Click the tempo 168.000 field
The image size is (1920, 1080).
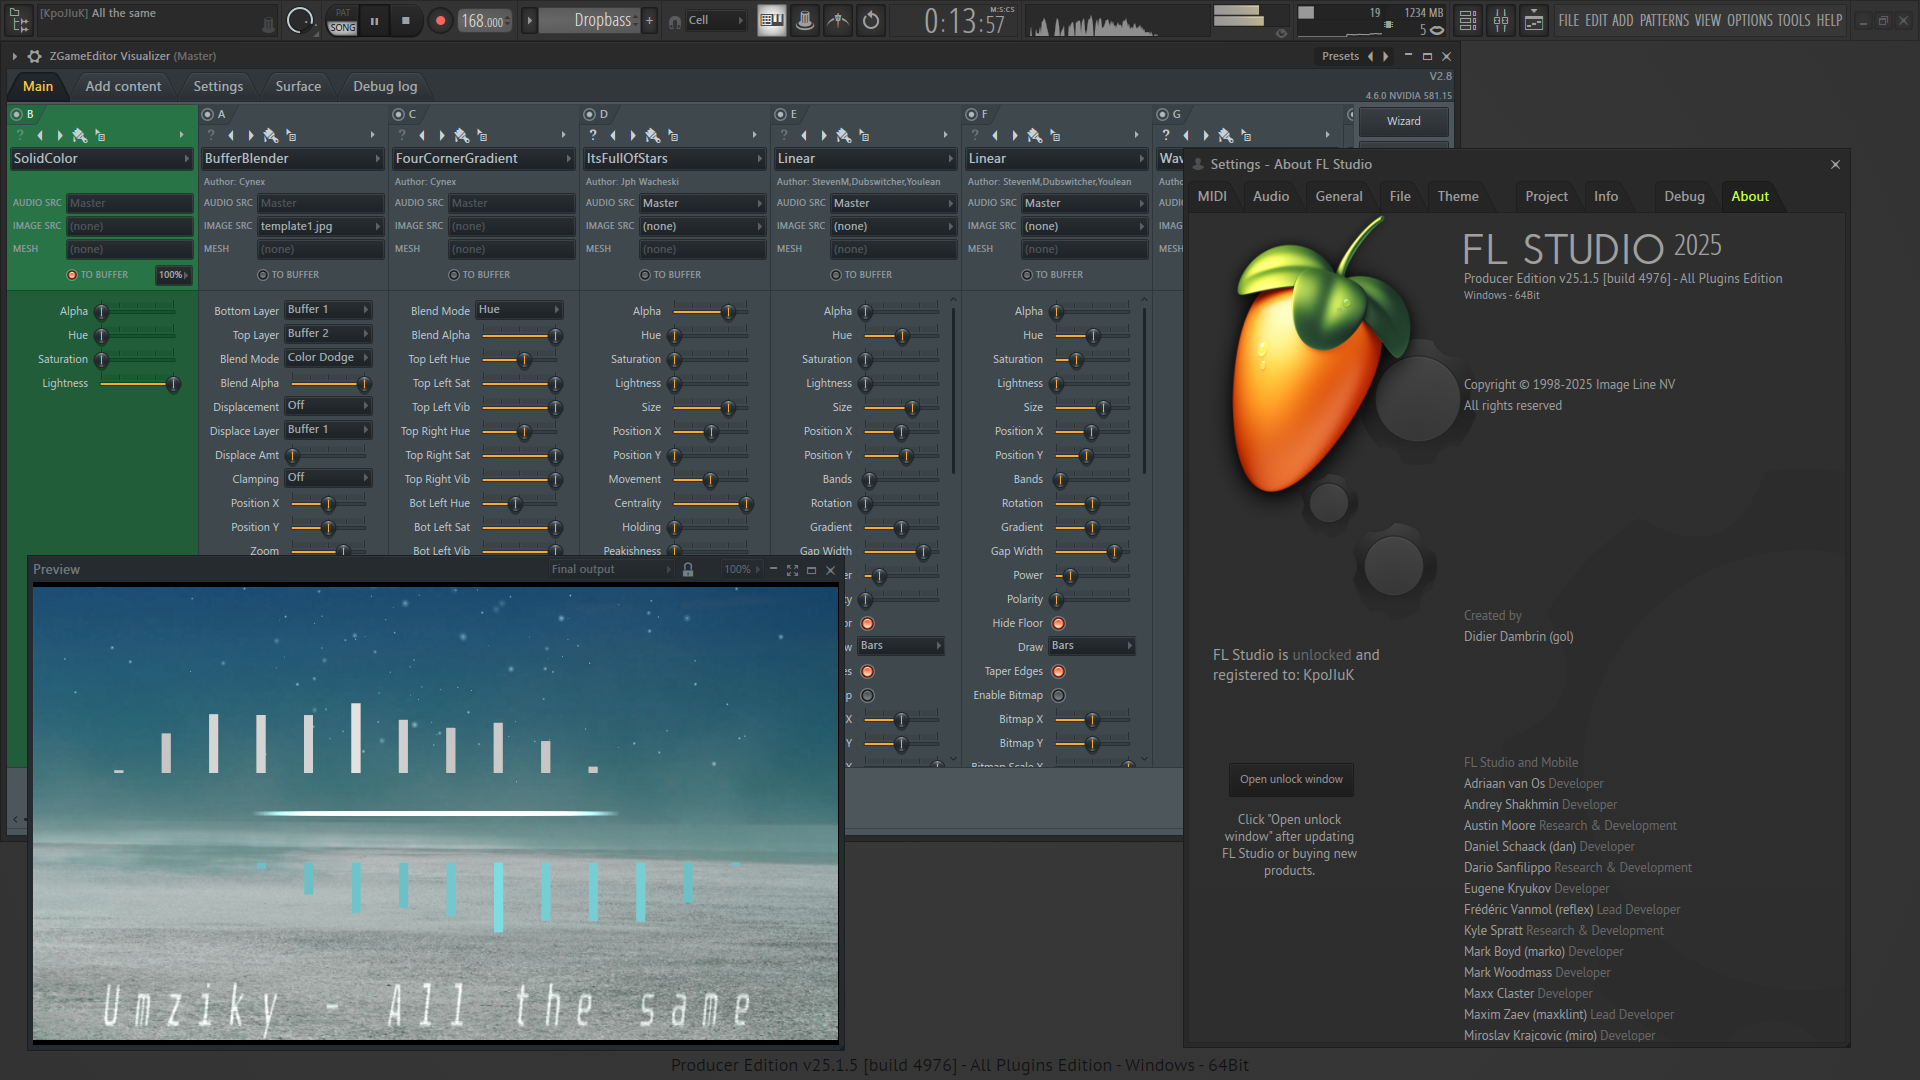tap(485, 21)
